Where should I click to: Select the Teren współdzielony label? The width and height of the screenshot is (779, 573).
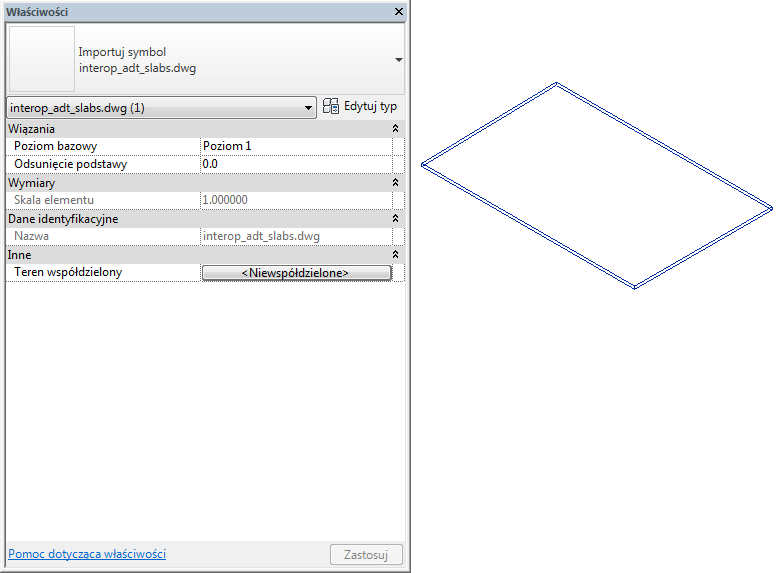click(68, 272)
